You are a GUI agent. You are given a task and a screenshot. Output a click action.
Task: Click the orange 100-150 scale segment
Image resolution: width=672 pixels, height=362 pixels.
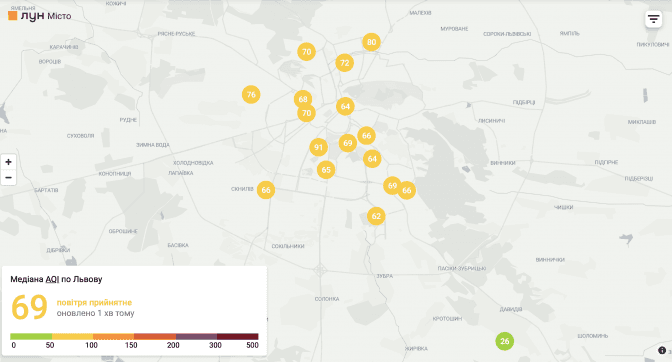(114, 336)
